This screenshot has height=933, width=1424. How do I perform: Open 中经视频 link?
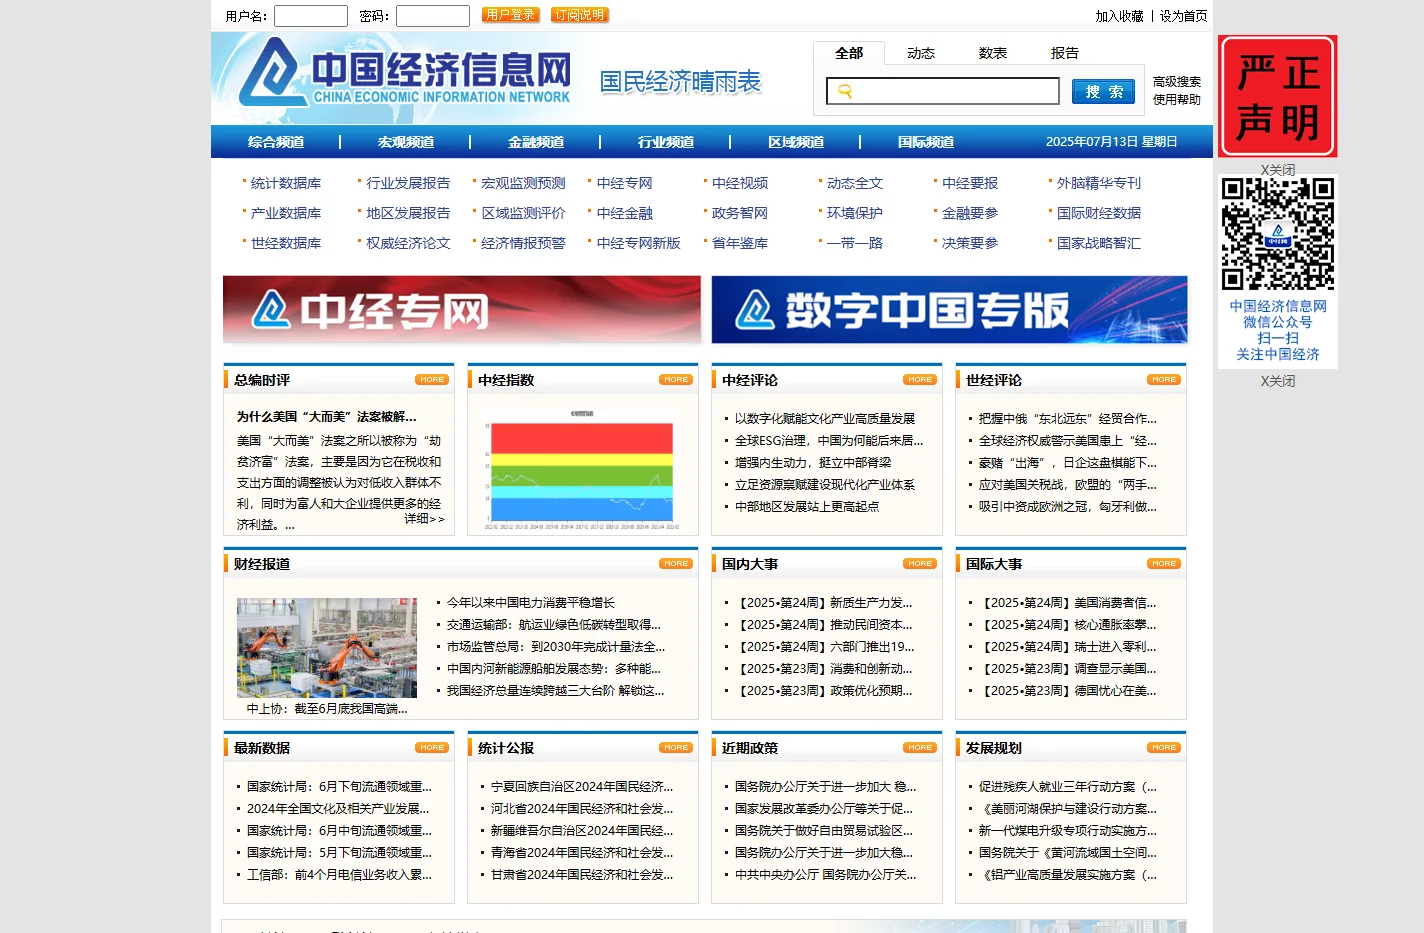coord(740,183)
